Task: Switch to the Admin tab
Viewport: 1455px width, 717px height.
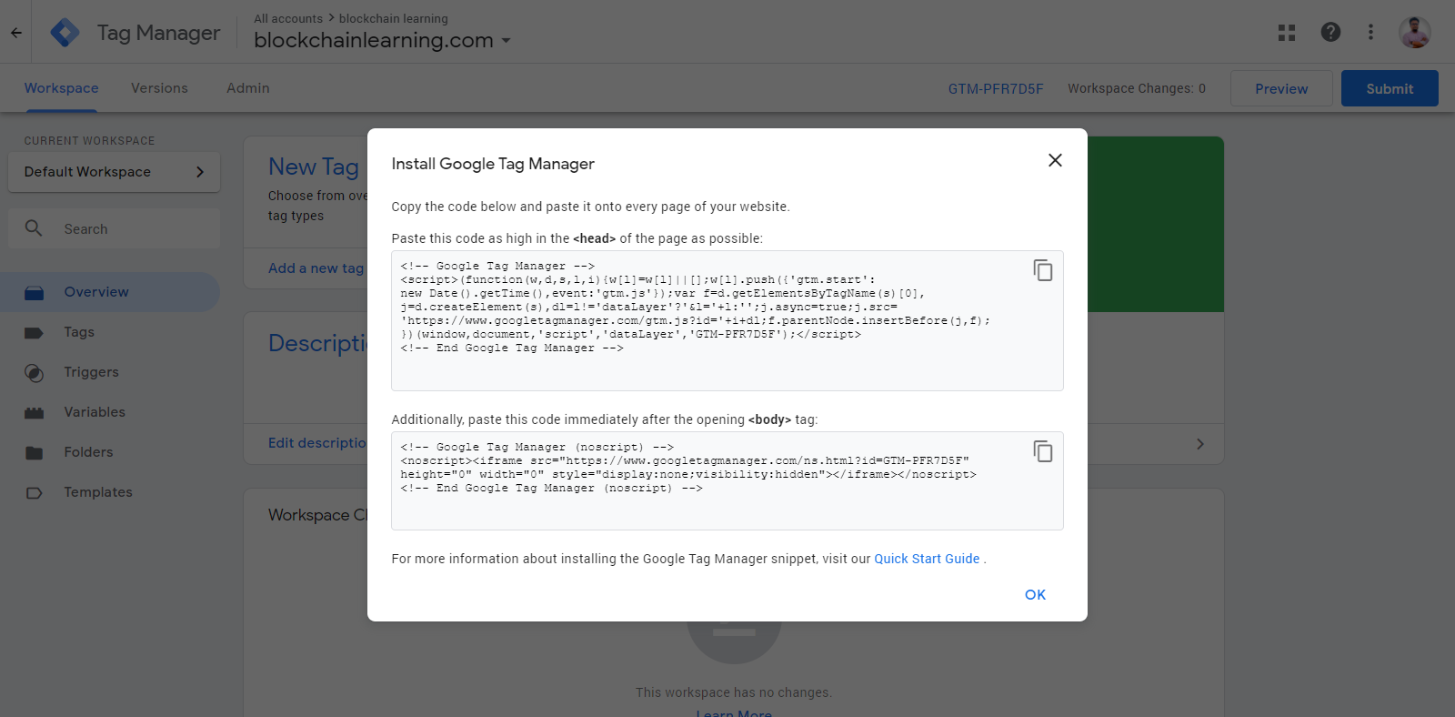Action: 248,88
